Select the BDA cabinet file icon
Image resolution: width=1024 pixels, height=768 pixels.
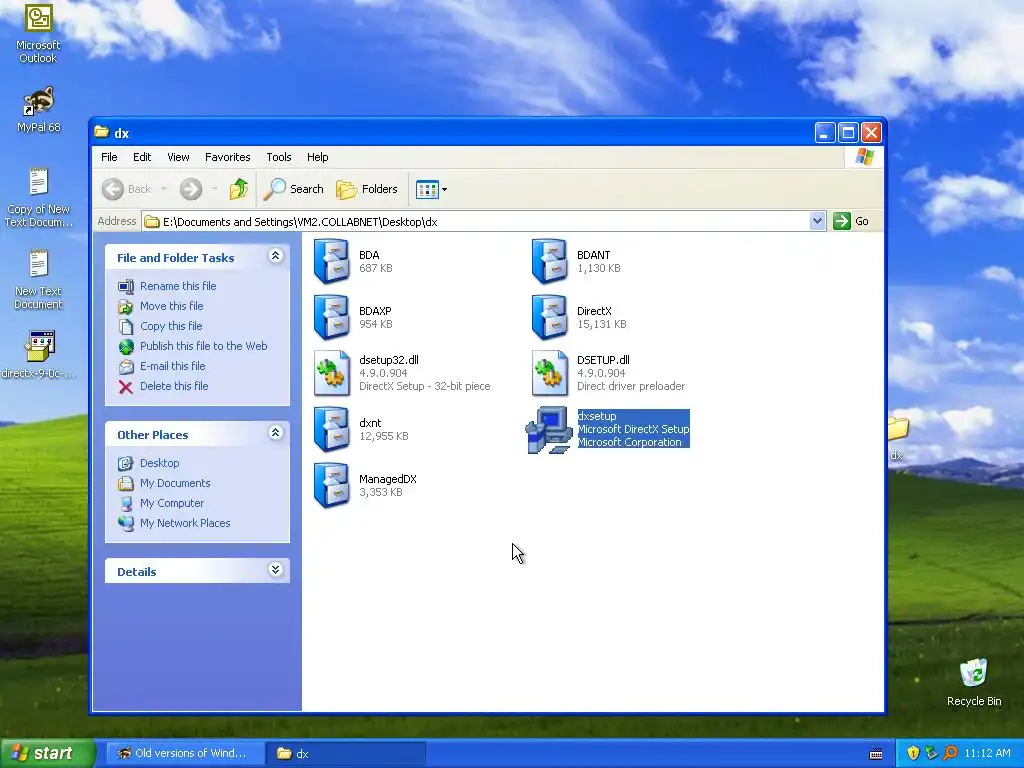point(332,261)
